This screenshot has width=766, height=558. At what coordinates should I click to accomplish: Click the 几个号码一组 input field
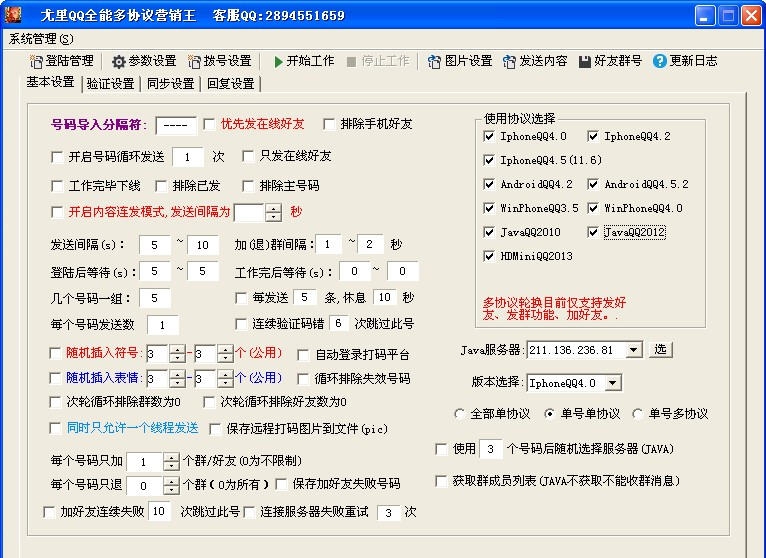155,299
